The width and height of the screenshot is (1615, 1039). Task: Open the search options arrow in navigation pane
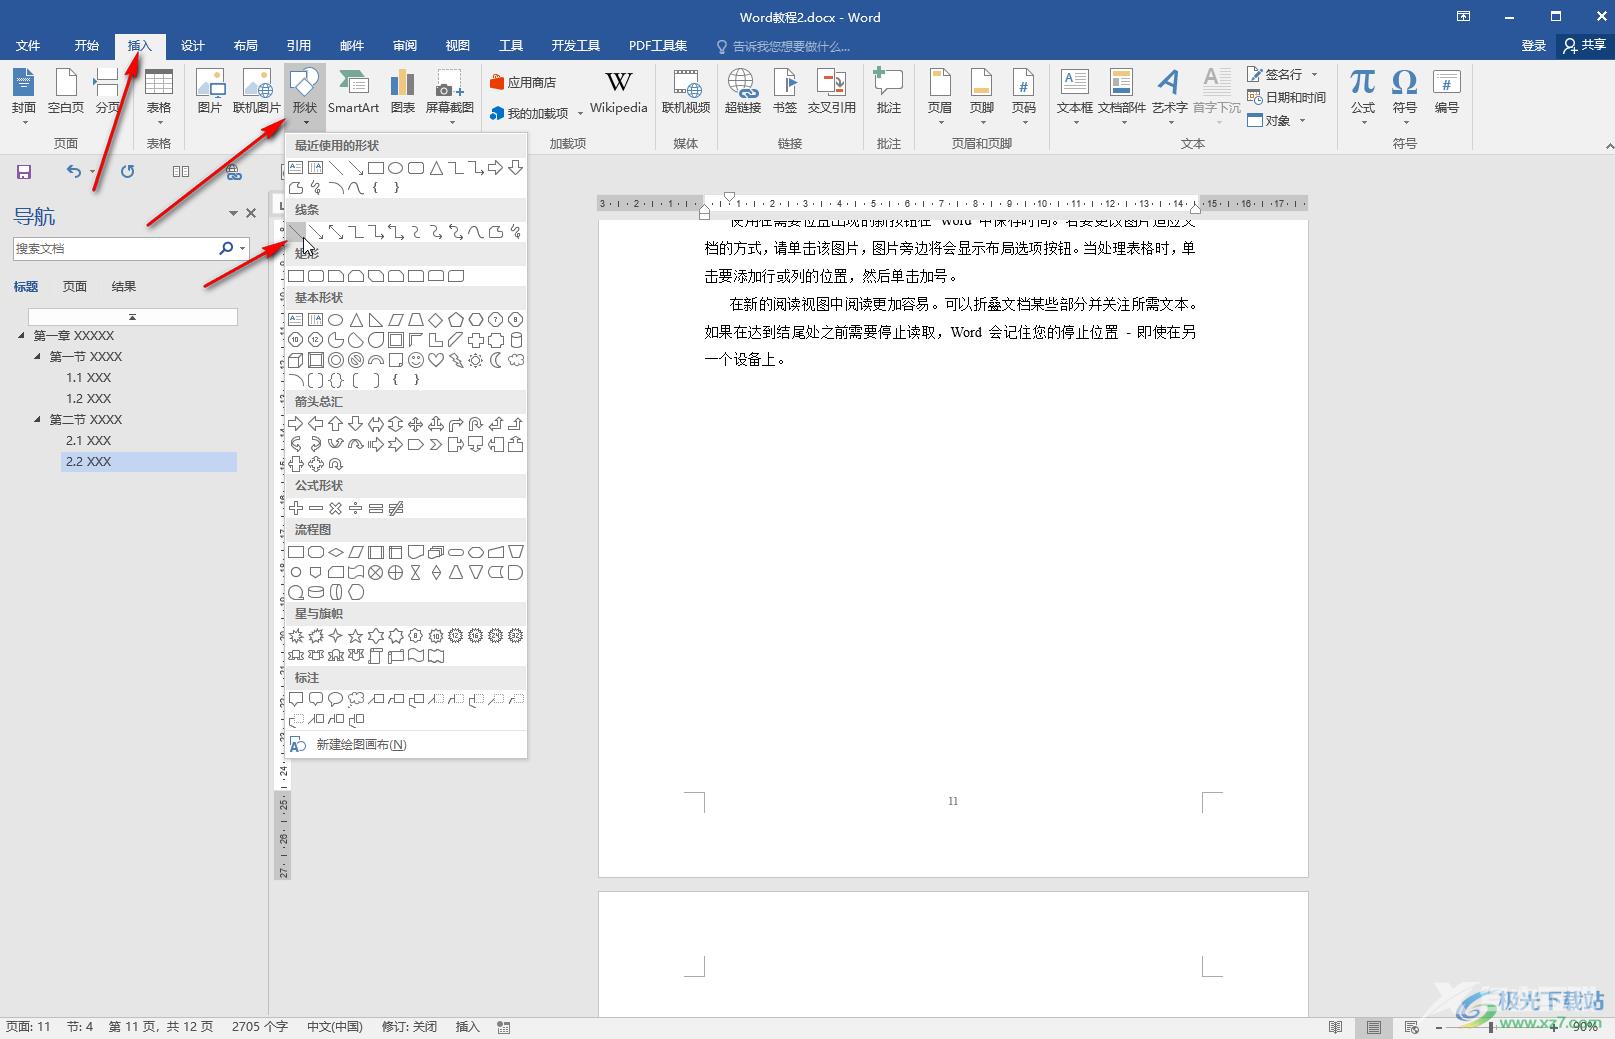click(243, 248)
